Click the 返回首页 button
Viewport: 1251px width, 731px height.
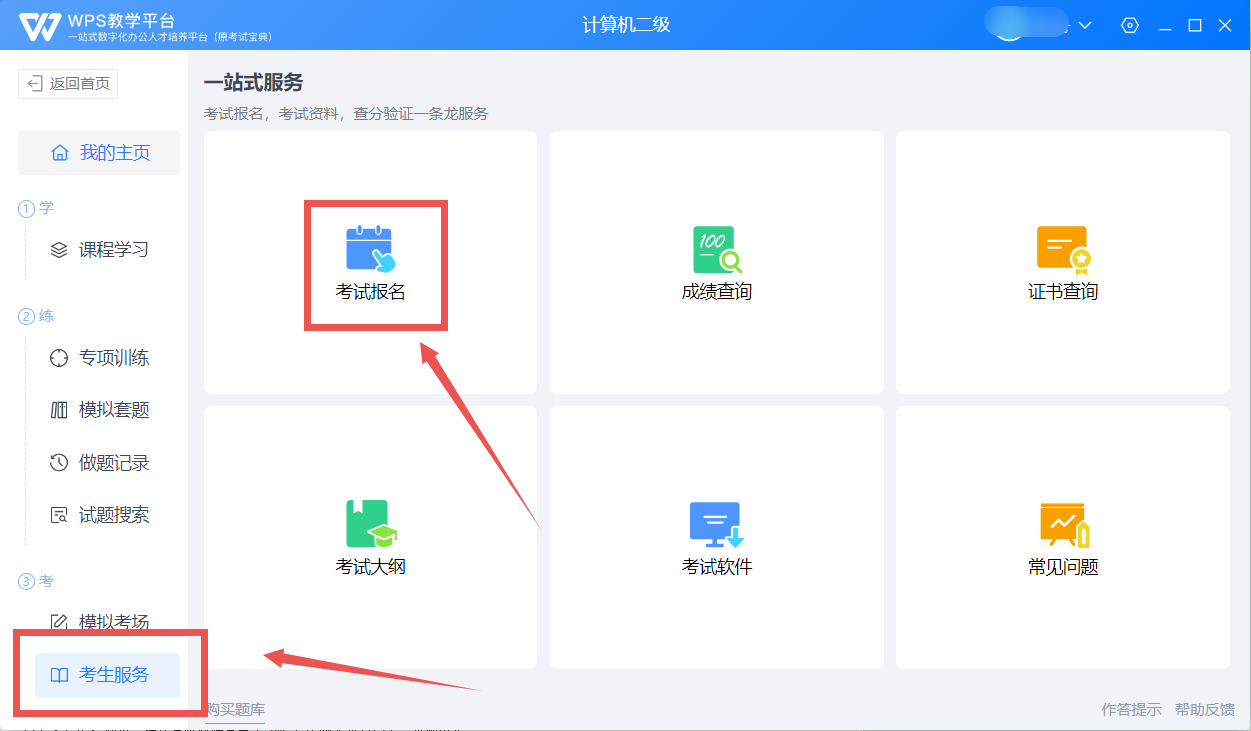point(68,84)
